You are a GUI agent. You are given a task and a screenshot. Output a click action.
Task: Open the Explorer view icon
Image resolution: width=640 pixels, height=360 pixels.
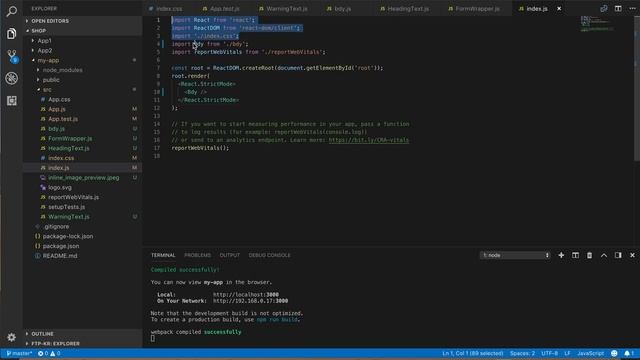(11, 33)
